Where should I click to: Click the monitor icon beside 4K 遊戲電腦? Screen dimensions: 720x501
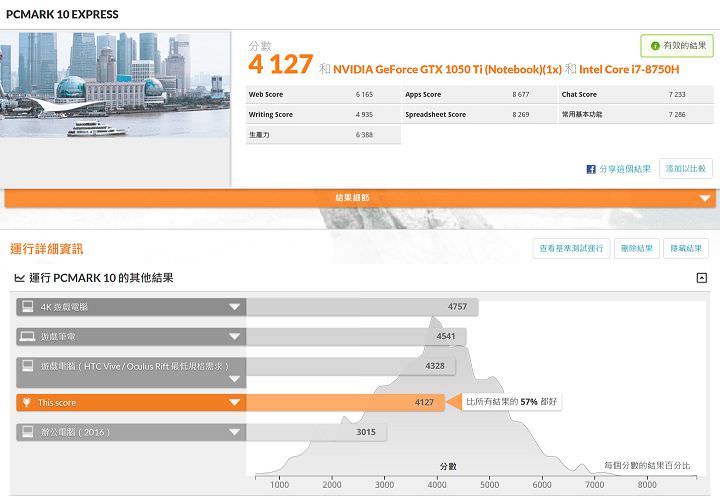click(26, 307)
